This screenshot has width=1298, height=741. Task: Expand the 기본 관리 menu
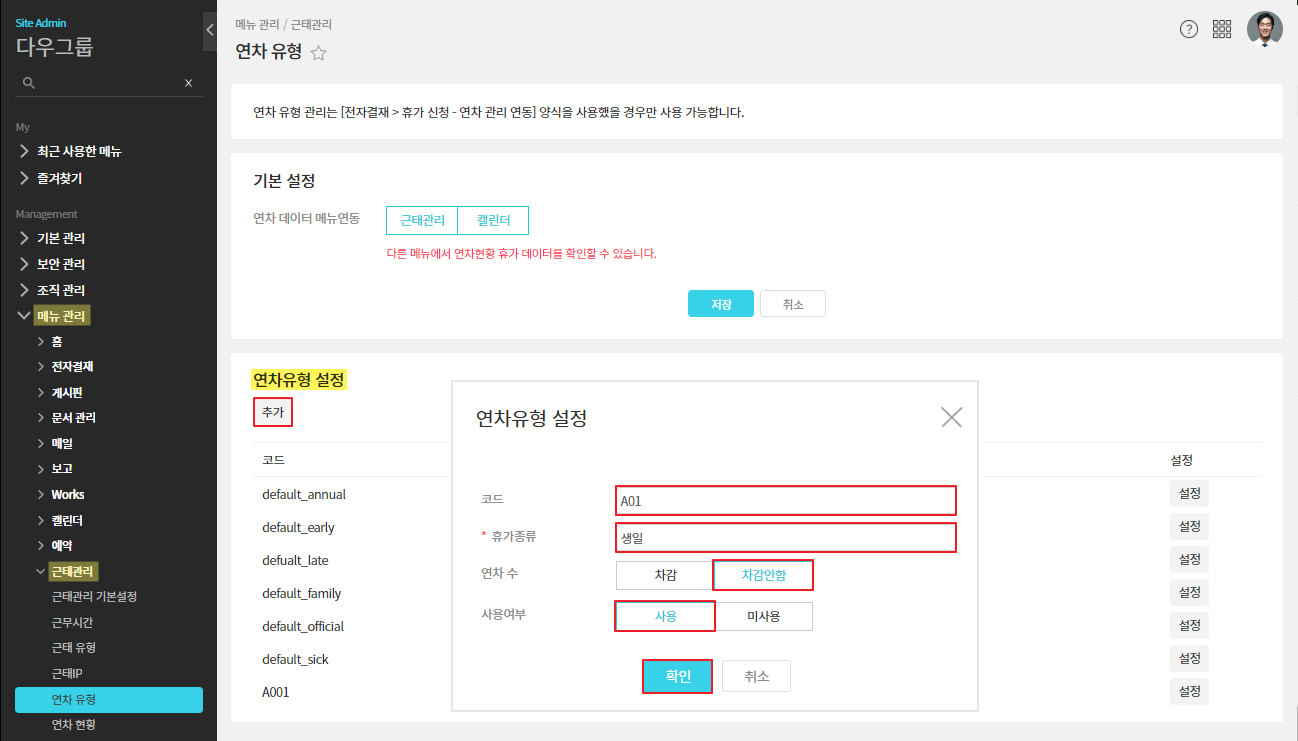click(60, 239)
